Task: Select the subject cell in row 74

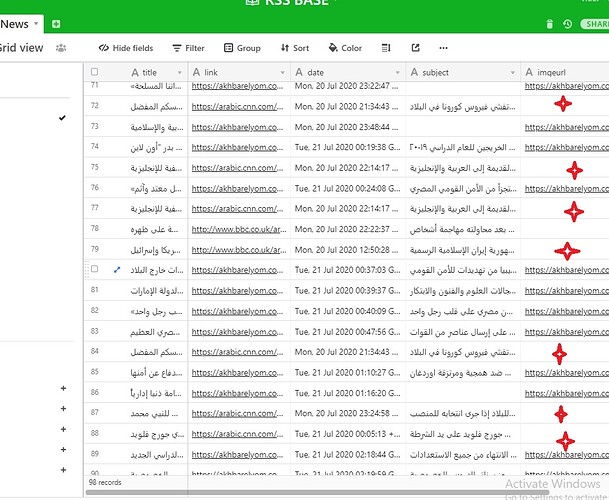Action: pos(463,147)
